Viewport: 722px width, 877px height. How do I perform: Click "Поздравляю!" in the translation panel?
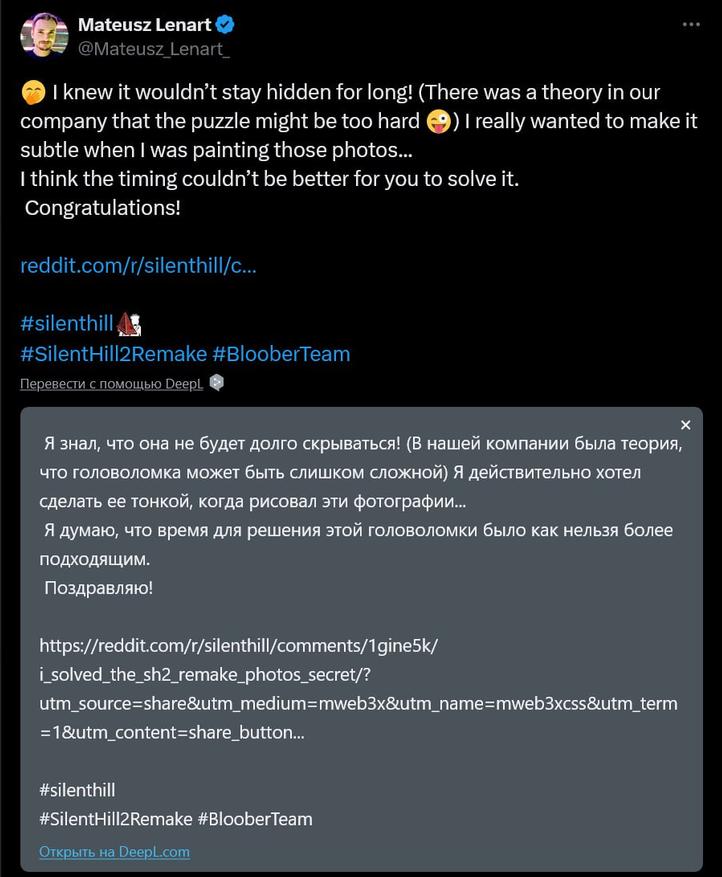(x=99, y=587)
